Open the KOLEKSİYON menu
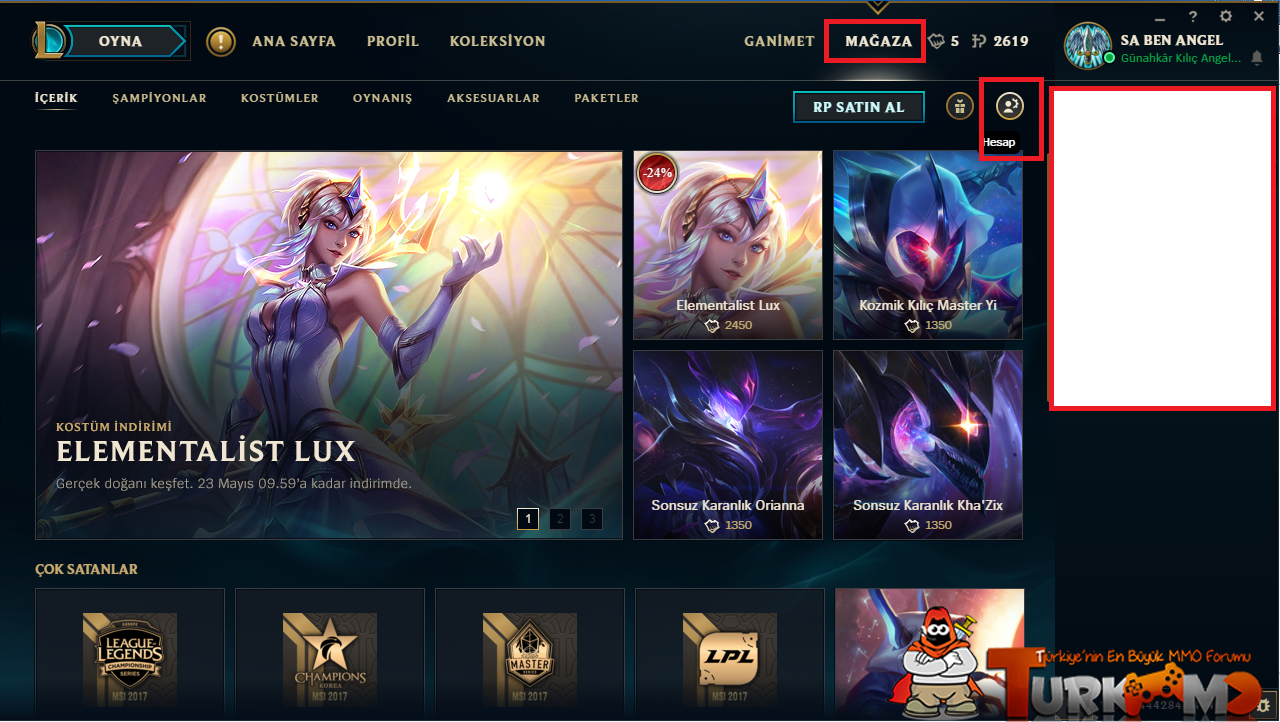The height and width of the screenshot is (722, 1280). click(x=498, y=41)
